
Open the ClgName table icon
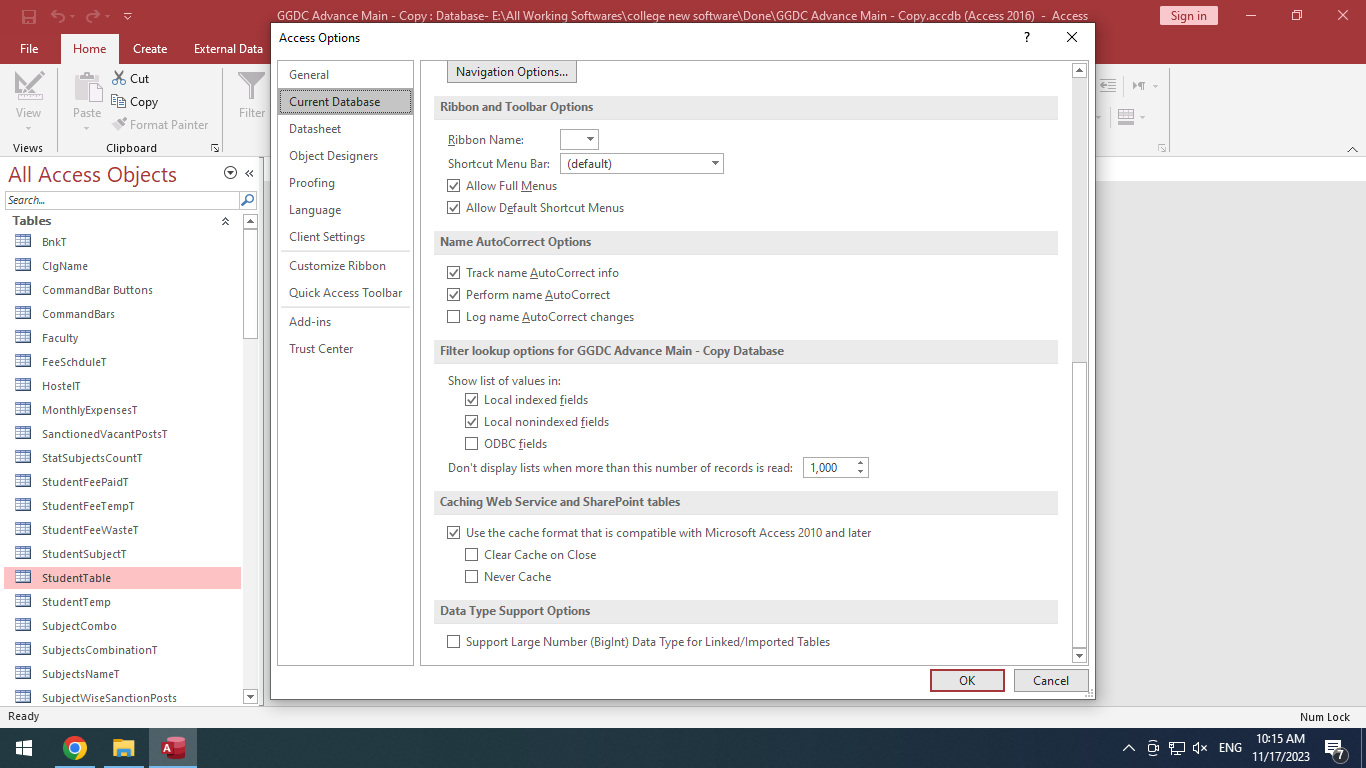click(23, 265)
